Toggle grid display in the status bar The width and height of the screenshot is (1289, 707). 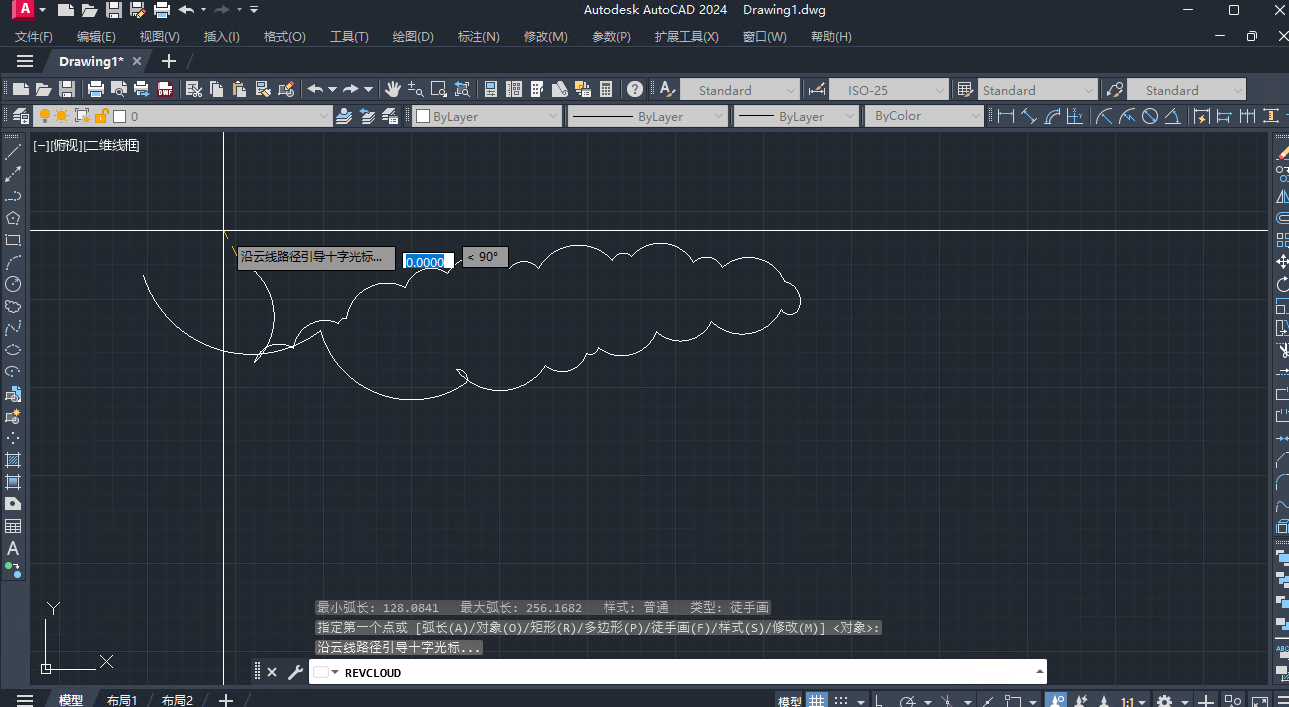818,699
